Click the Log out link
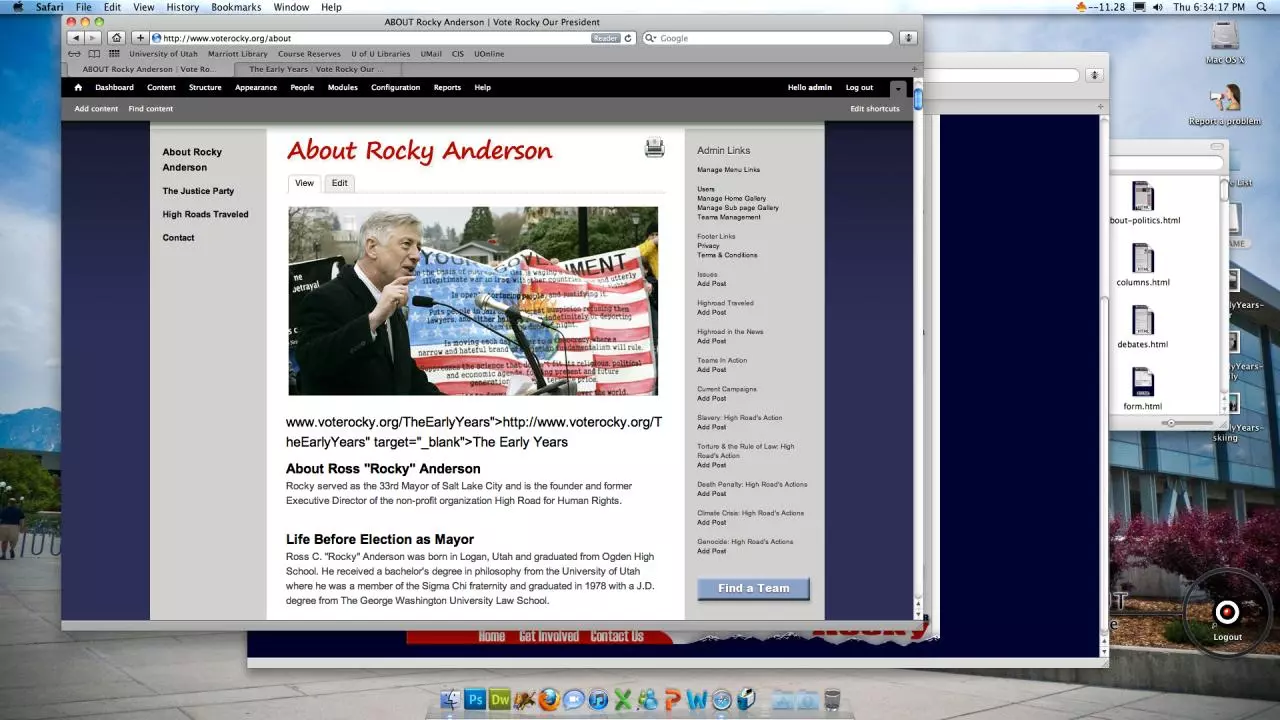Screen dimensions: 1280x720 tap(859, 87)
